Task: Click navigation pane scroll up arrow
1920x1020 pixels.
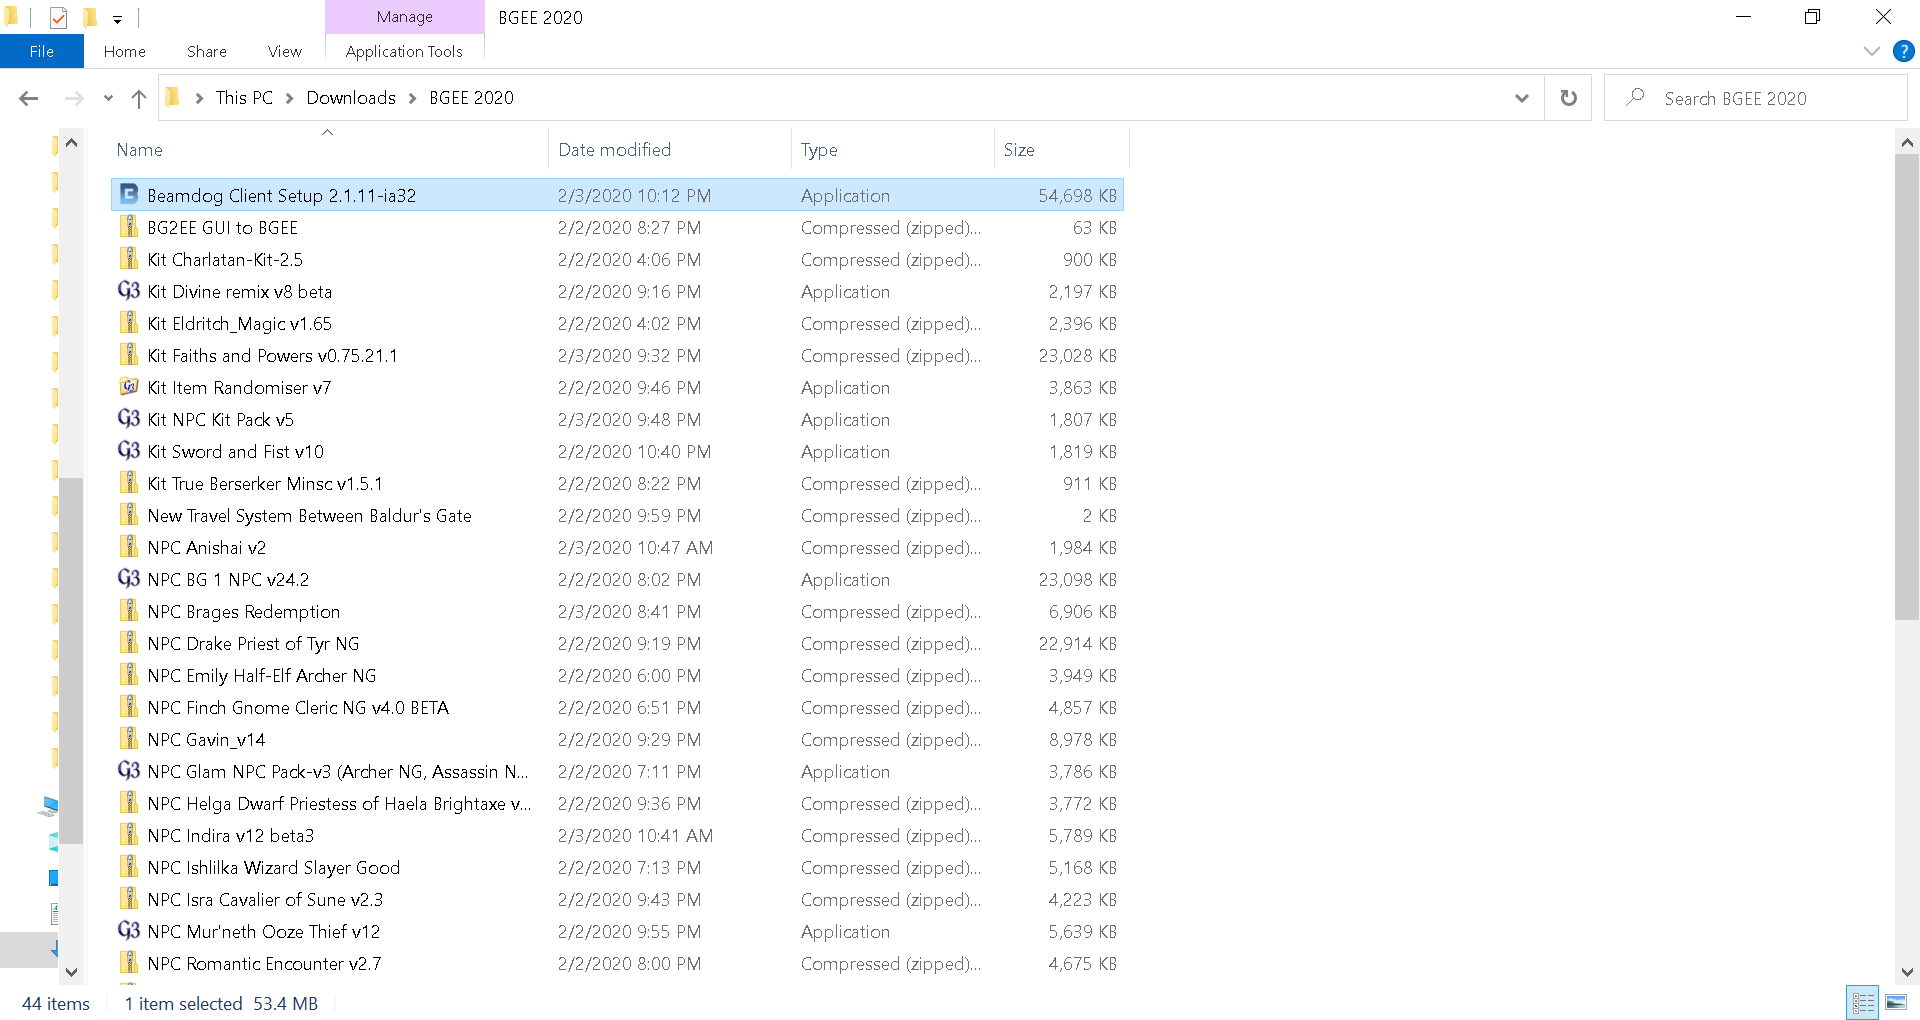Action: click(71, 143)
